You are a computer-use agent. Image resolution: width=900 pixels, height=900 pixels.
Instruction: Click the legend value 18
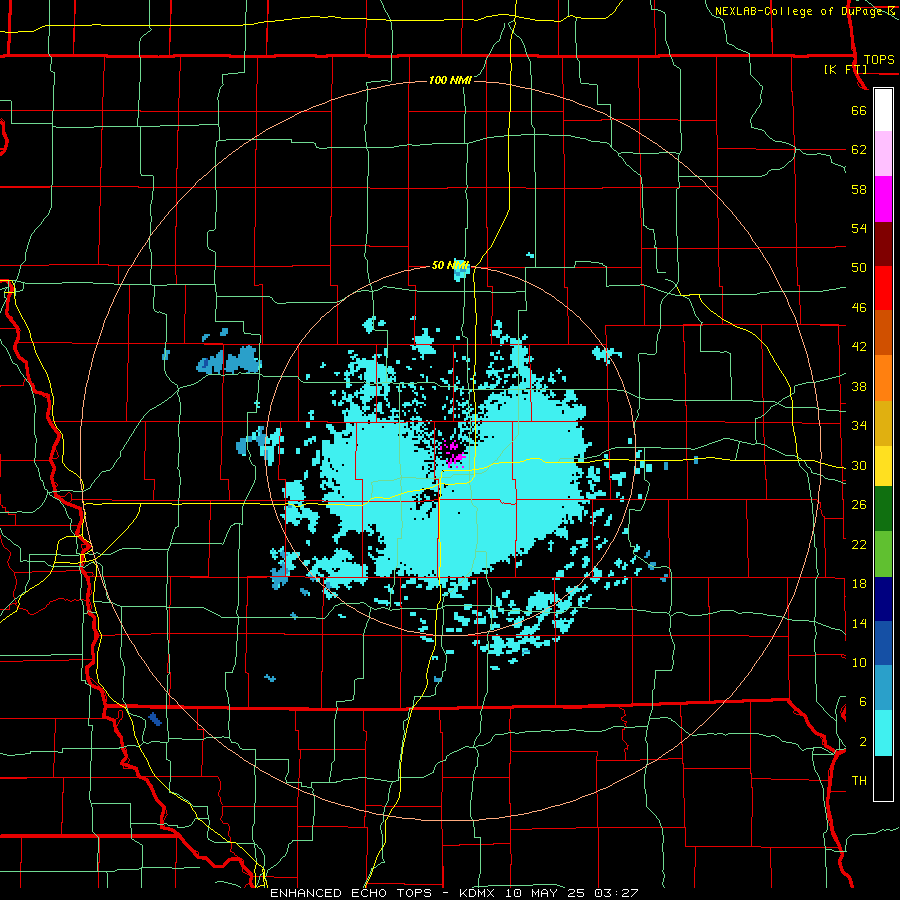[x=859, y=584]
